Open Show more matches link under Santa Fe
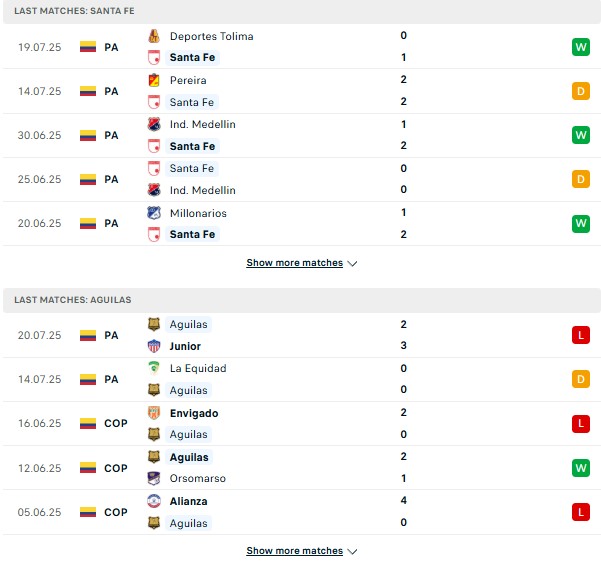Image resolution: width=601 pixels, height=563 pixels. click(294, 263)
